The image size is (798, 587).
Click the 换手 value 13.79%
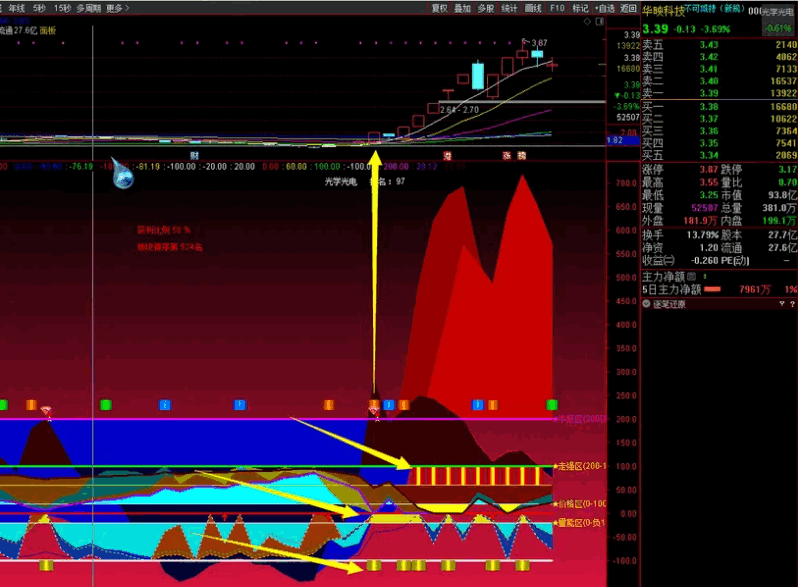pos(702,235)
